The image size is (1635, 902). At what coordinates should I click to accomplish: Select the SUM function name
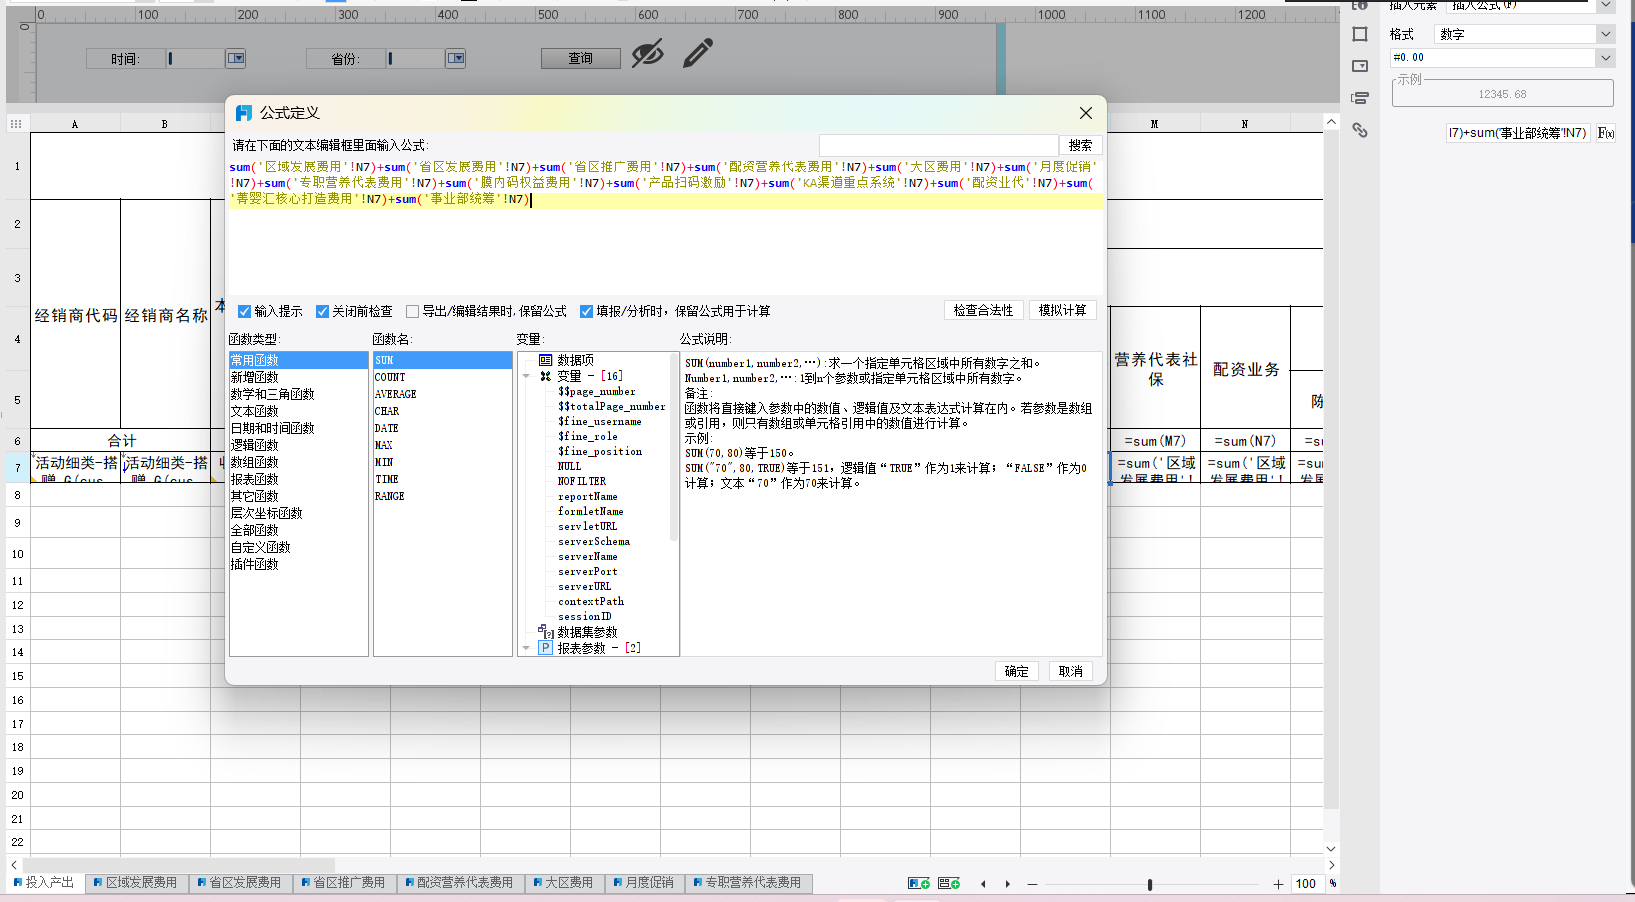pyautogui.click(x=442, y=360)
